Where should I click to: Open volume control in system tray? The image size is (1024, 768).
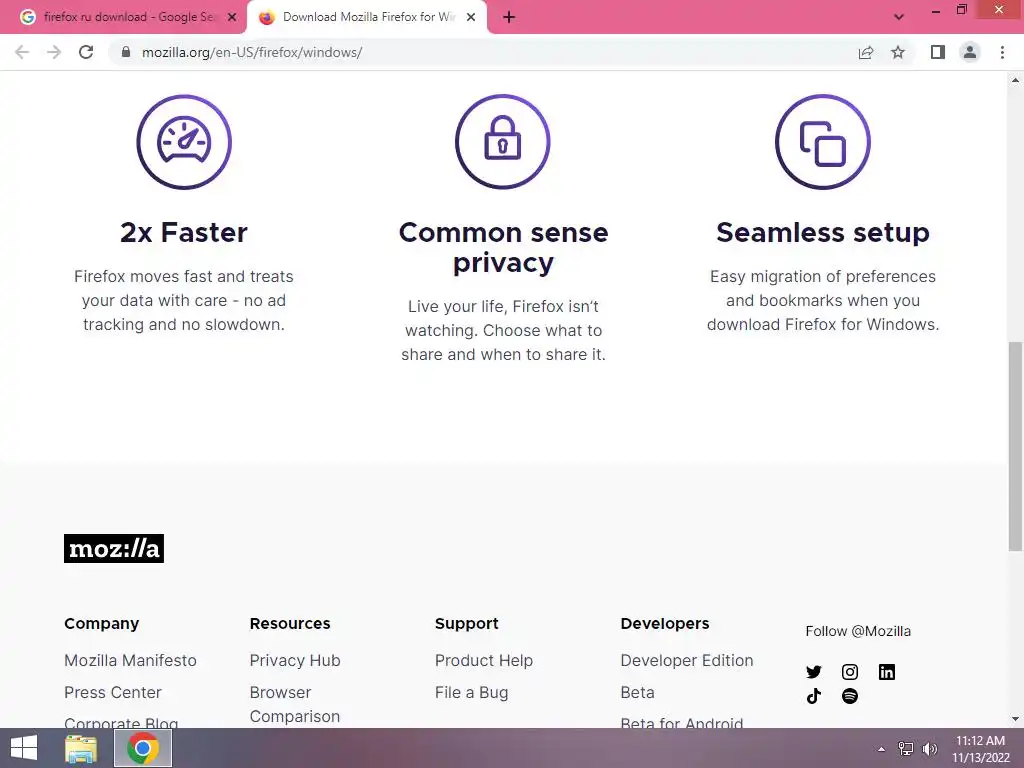(930, 748)
